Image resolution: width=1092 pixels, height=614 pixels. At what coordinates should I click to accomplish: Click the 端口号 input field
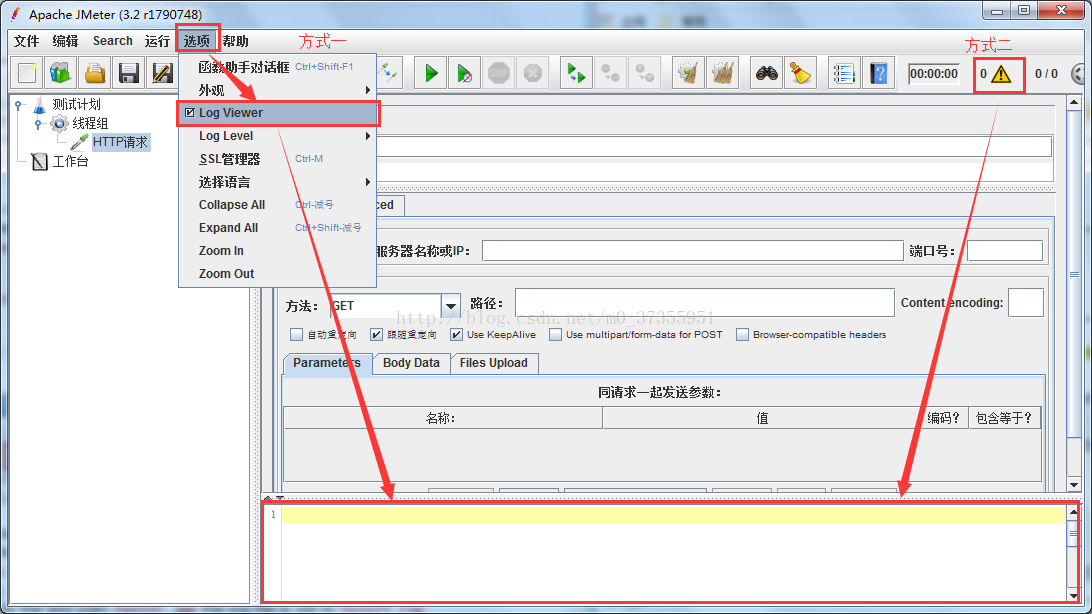(1005, 251)
